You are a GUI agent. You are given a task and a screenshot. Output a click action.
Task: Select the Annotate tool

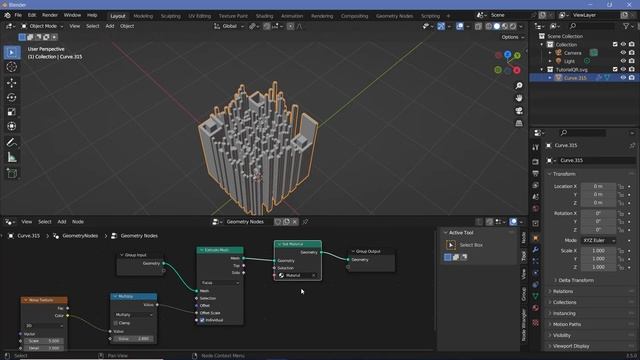tap(11, 142)
